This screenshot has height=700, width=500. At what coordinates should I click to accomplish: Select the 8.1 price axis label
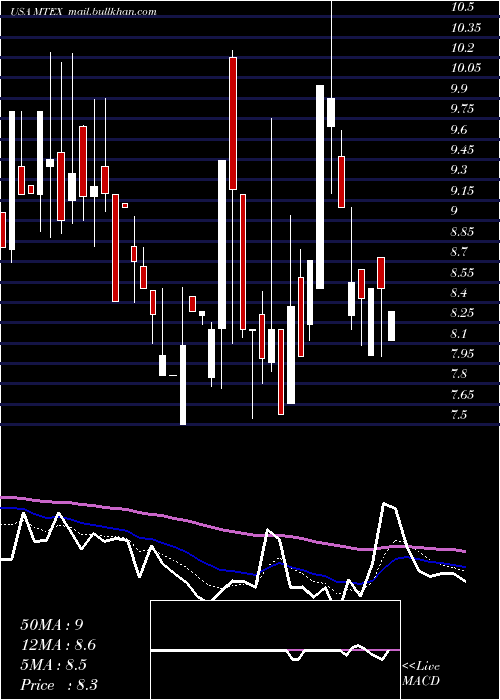[x=461, y=333]
